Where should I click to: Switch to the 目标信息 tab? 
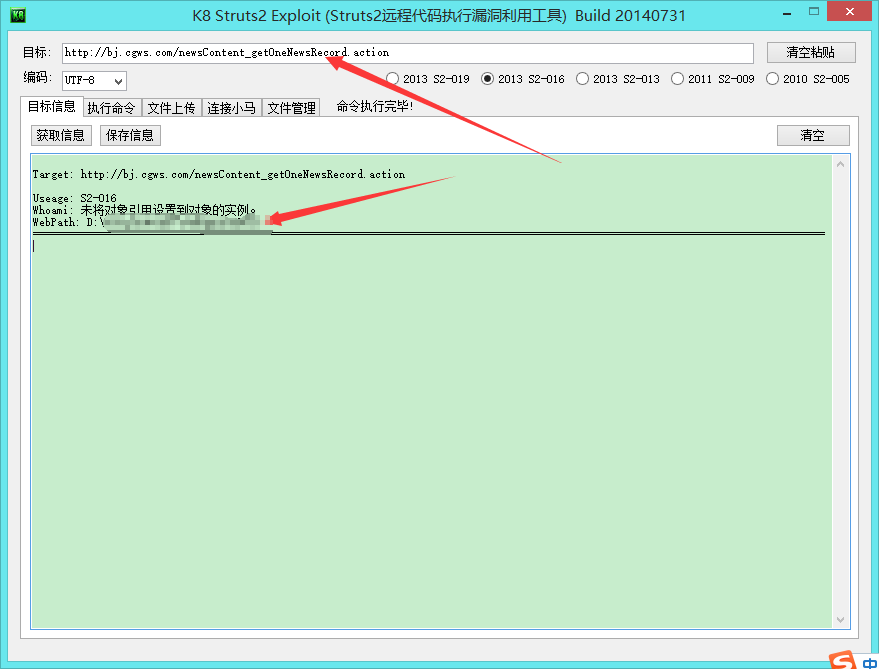coord(52,107)
